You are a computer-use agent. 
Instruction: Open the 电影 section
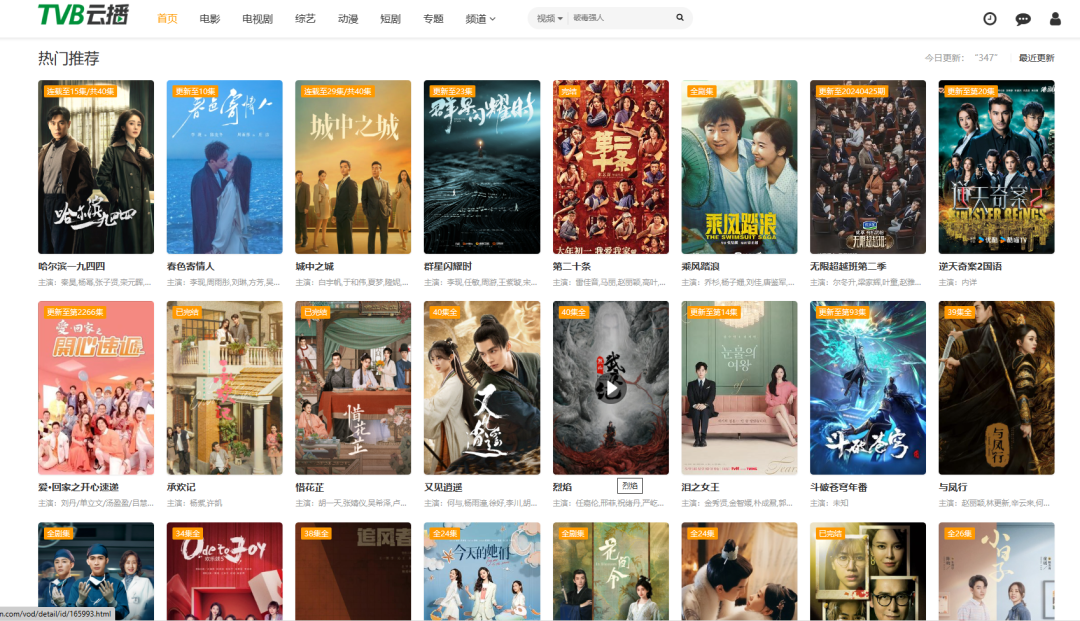point(210,19)
